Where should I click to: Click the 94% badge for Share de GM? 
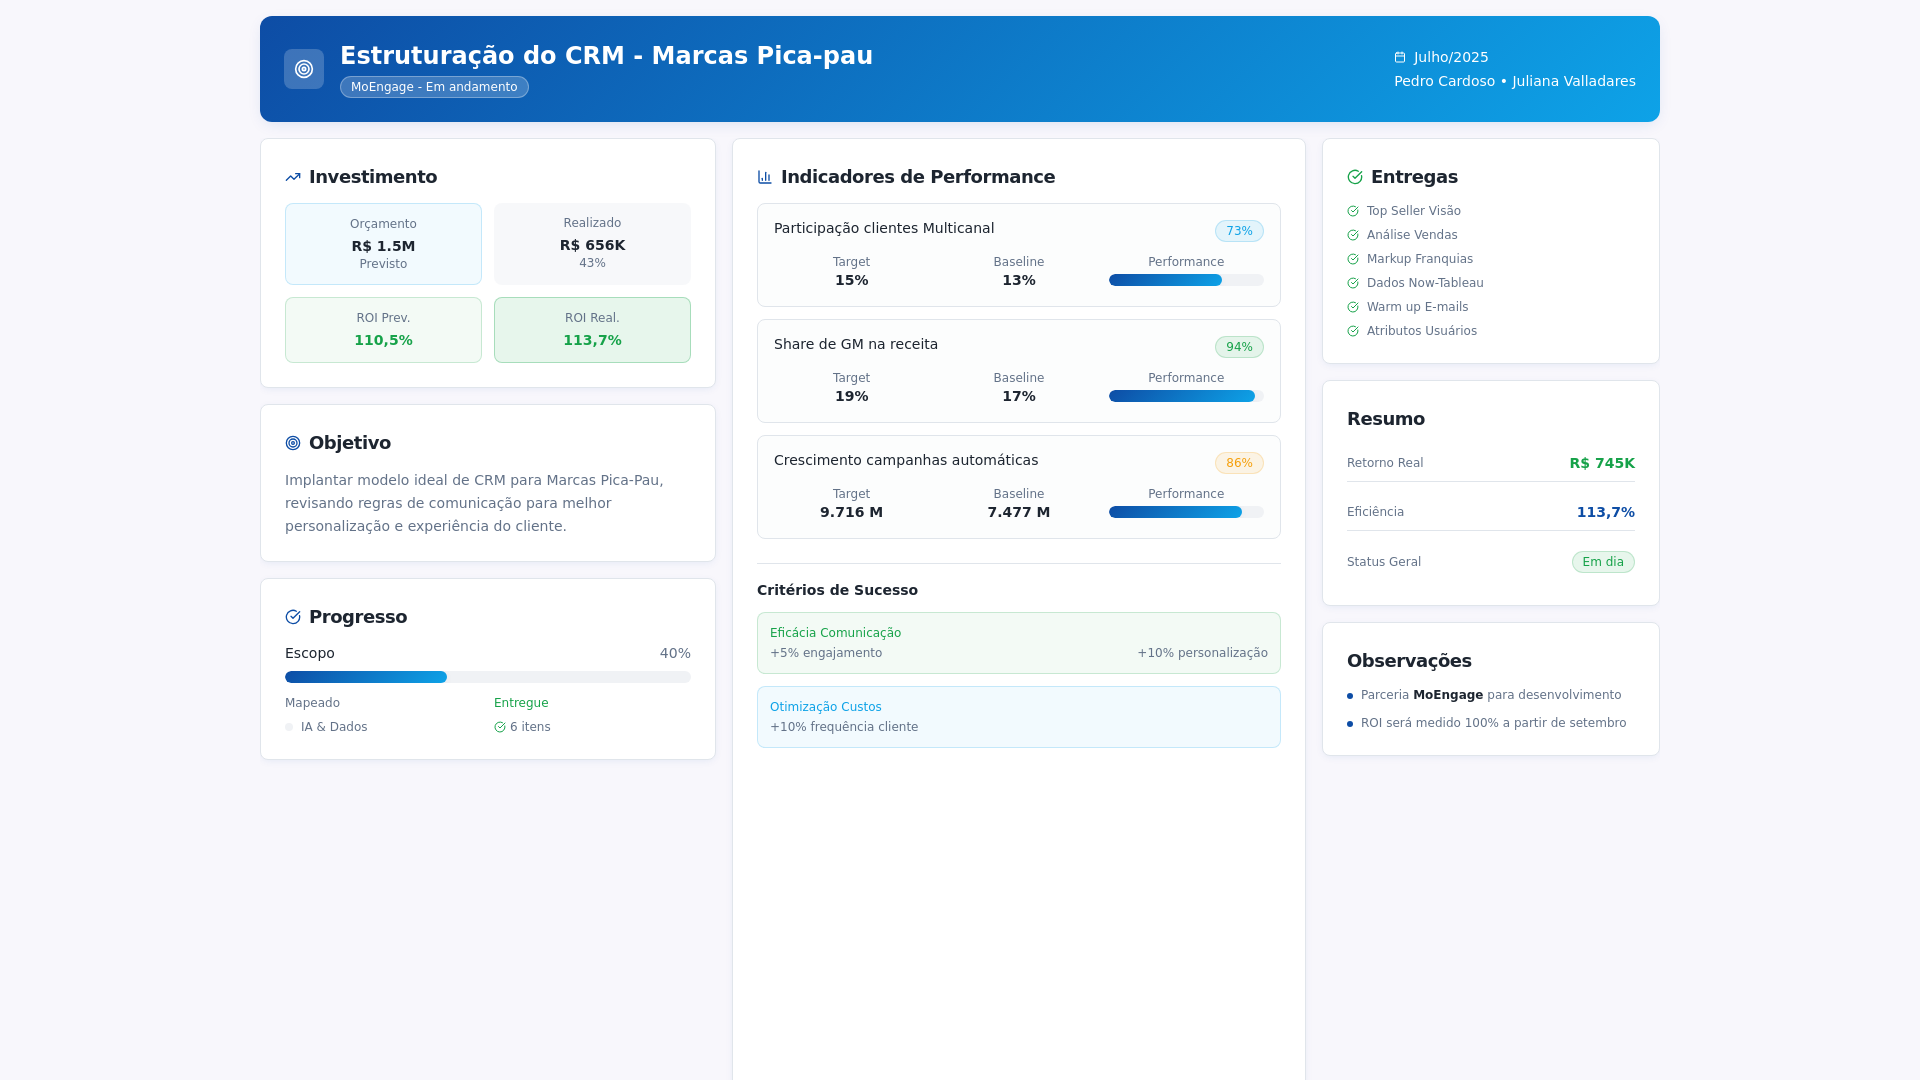tap(1239, 347)
